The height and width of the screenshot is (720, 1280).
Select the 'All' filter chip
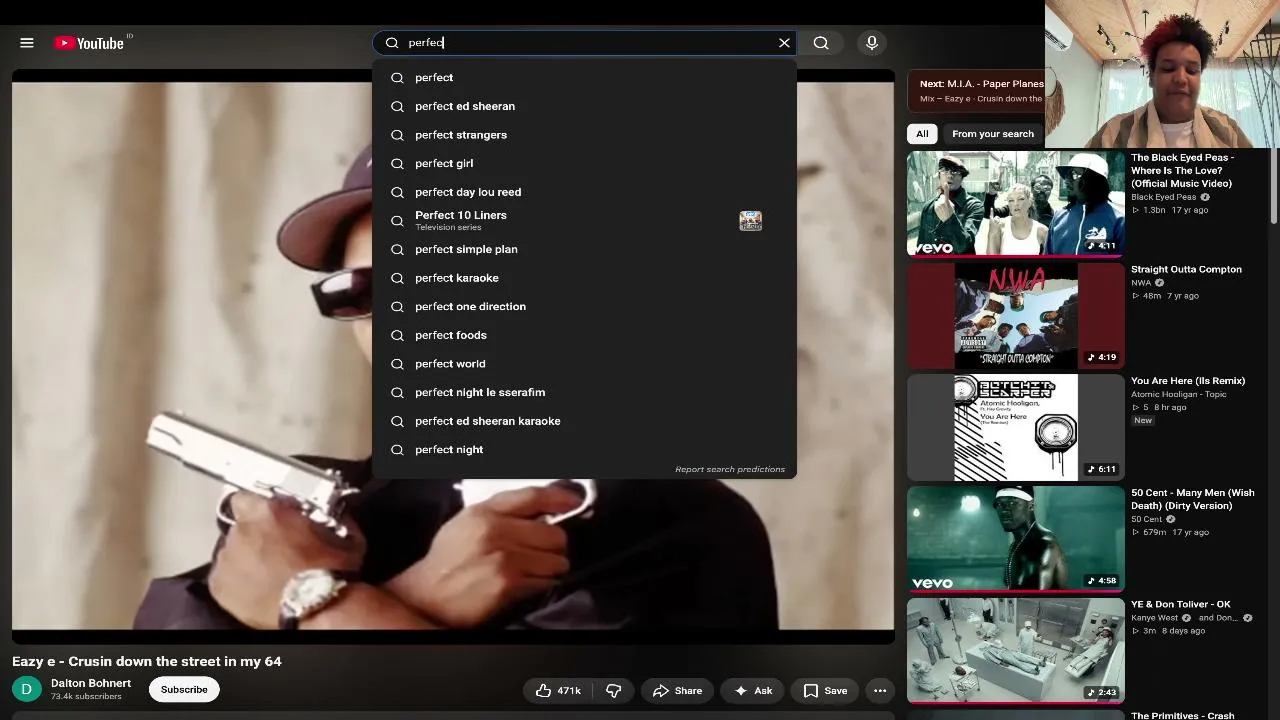click(922, 134)
